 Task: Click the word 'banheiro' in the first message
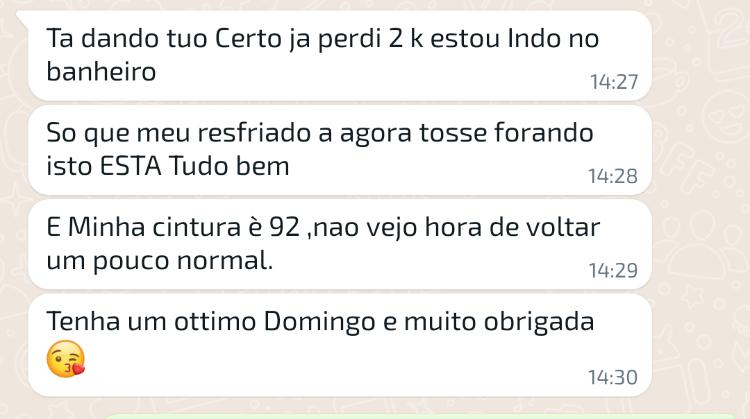pyautogui.click(x=101, y=72)
